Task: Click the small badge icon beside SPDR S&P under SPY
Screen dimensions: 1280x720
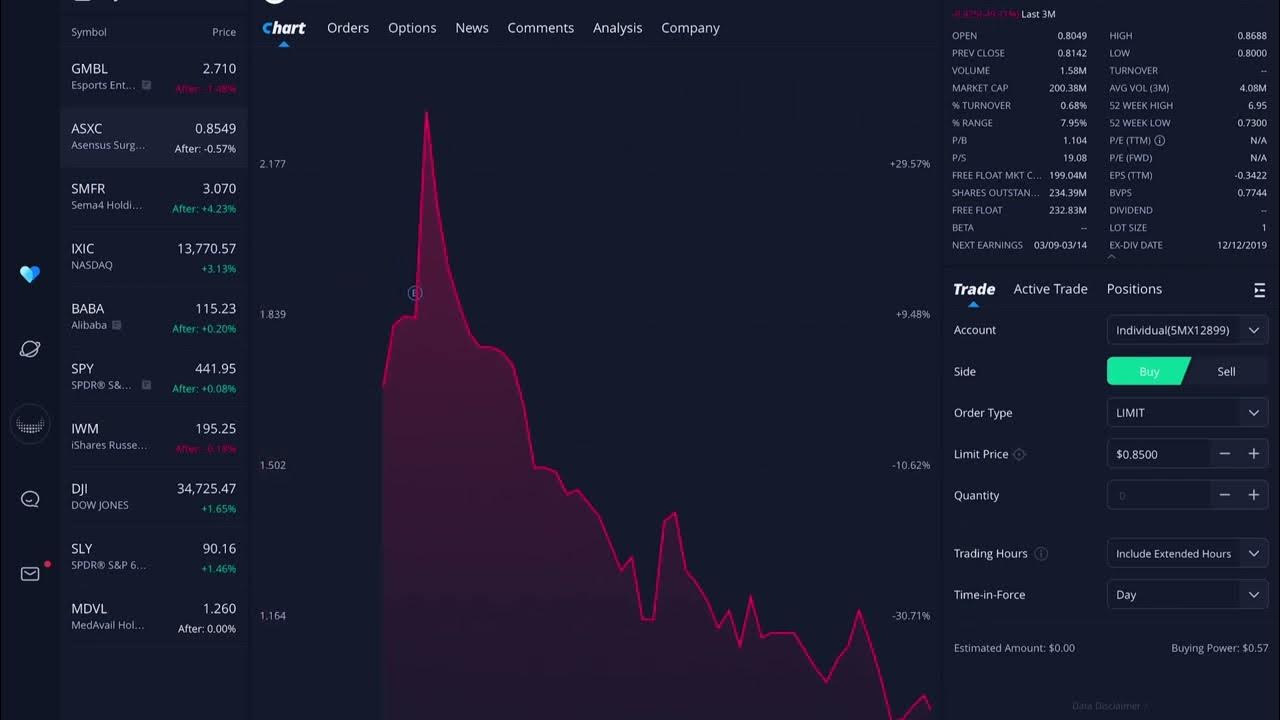Action: pos(146,385)
